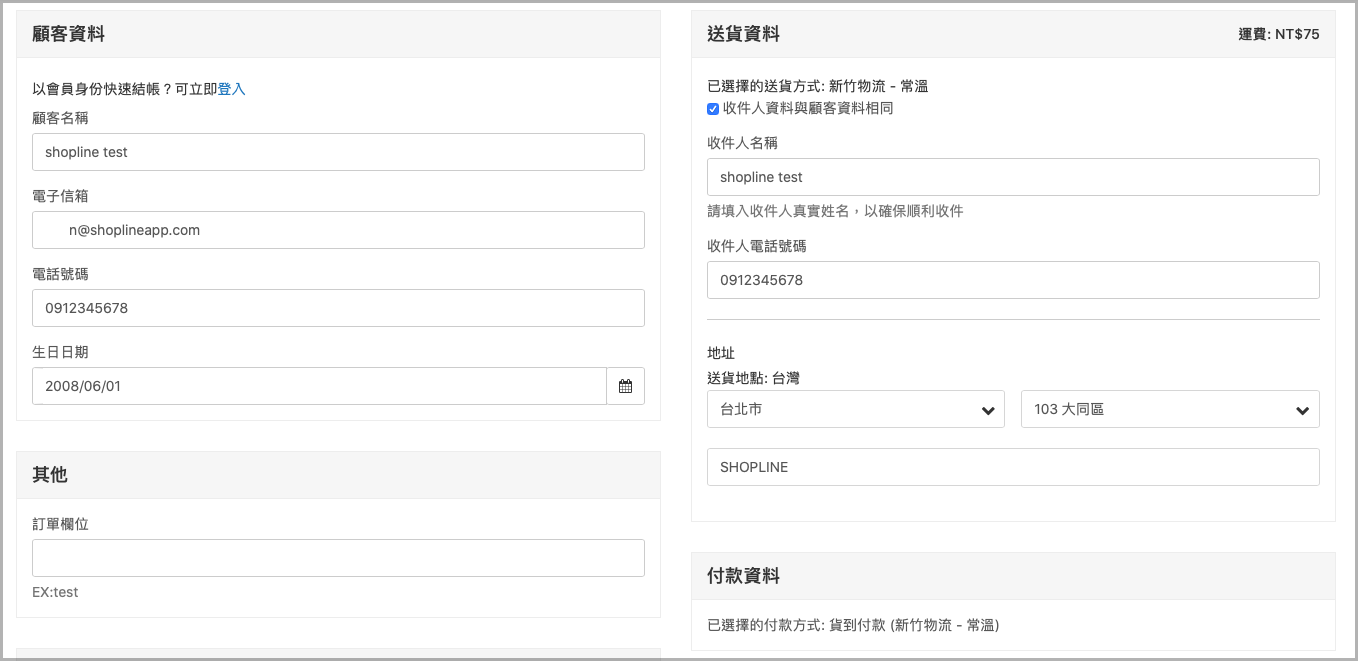The width and height of the screenshot is (1358, 661).
Task: Click the 請填入收件人真實姓名 hint text
Action: [x=835, y=211]
